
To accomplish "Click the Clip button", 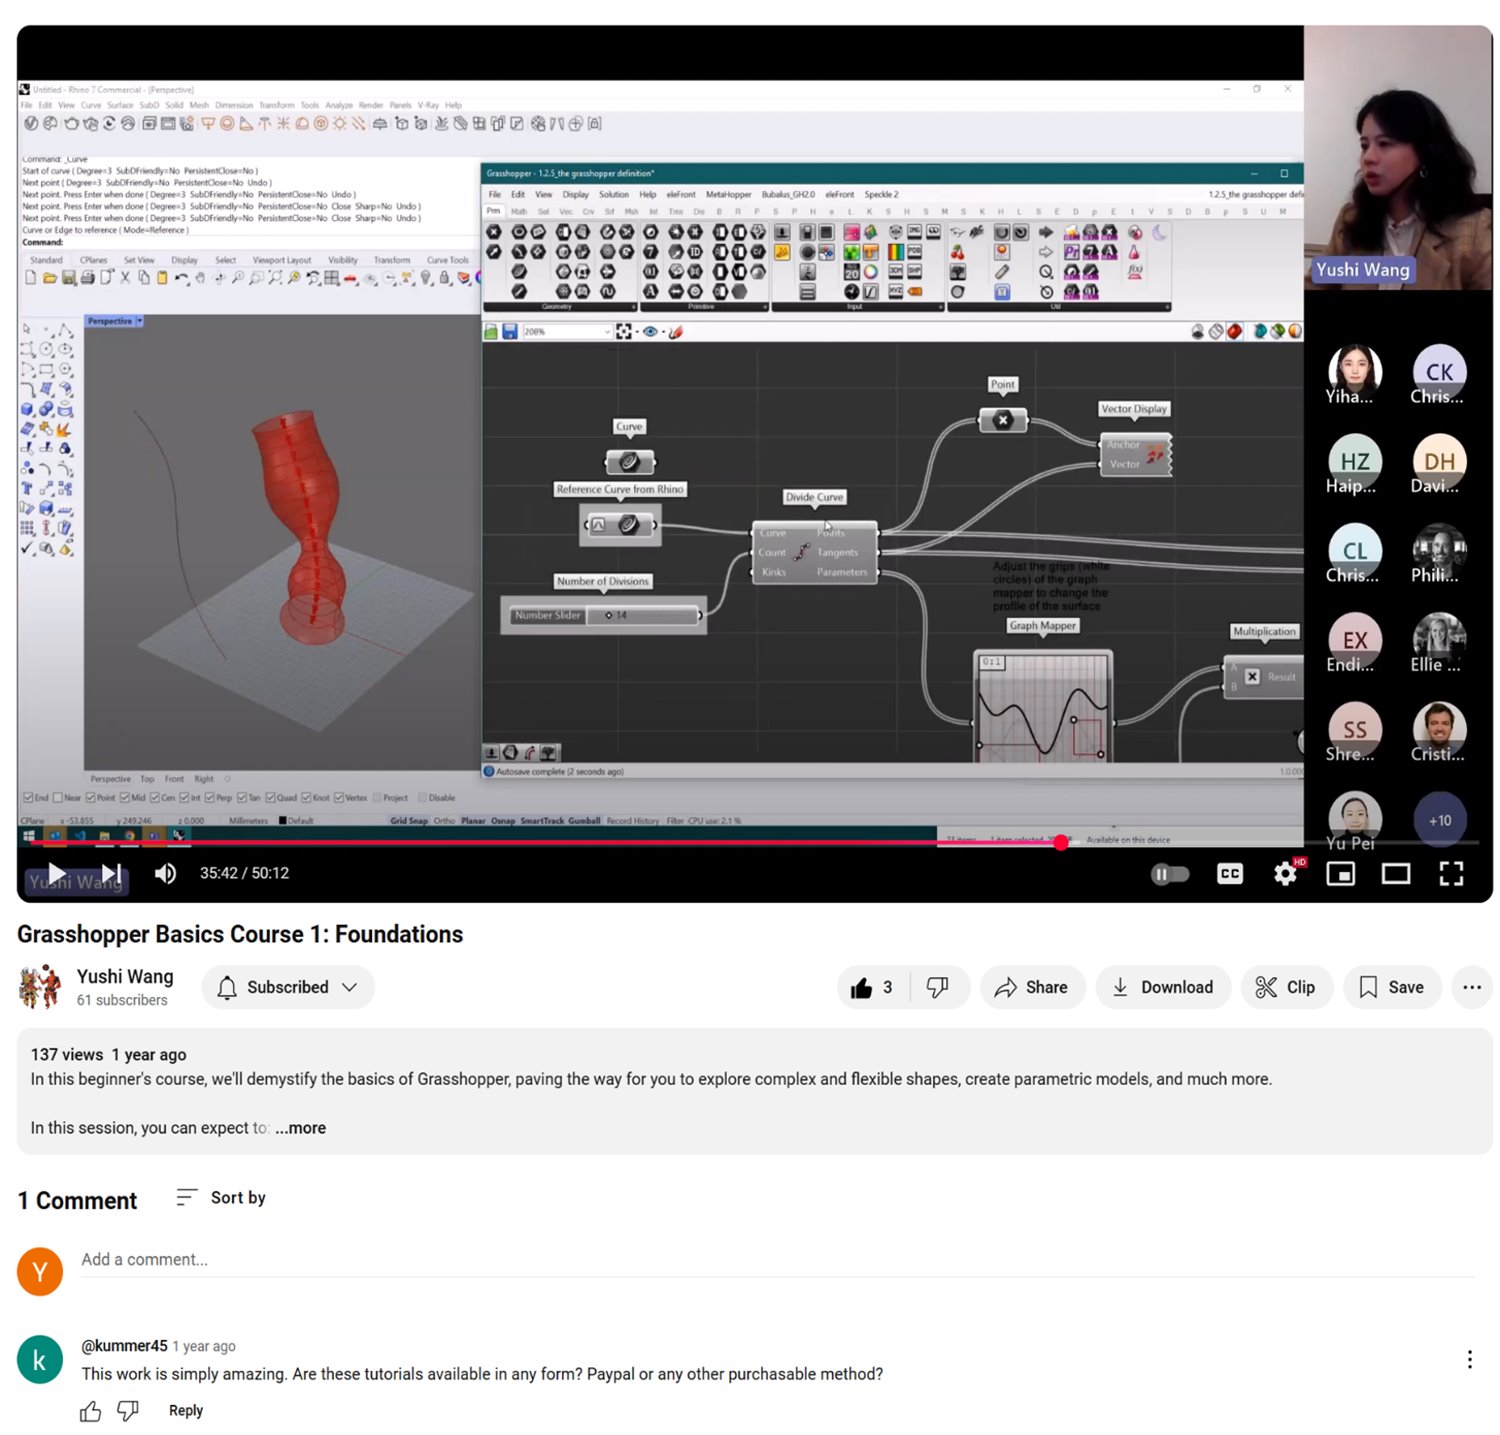I will pyautogui.click(x=1286, y=987).
